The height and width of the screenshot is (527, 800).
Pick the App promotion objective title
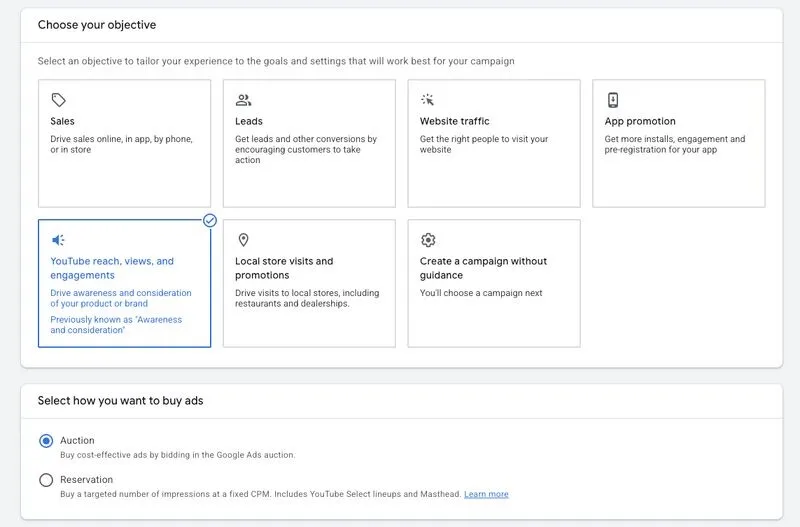(x=640, y=121)
